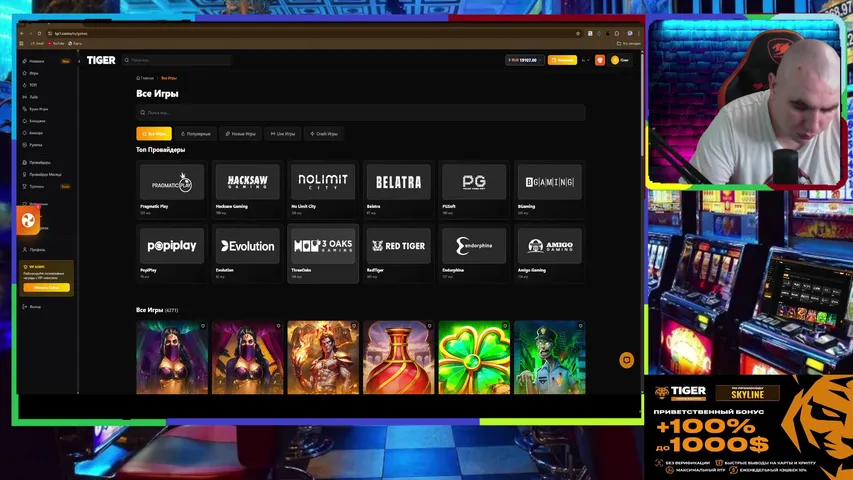Open the Amigo Gaming provider card
Image resolution: width=853 pixels, height=480 pixels.
(550, 253)
